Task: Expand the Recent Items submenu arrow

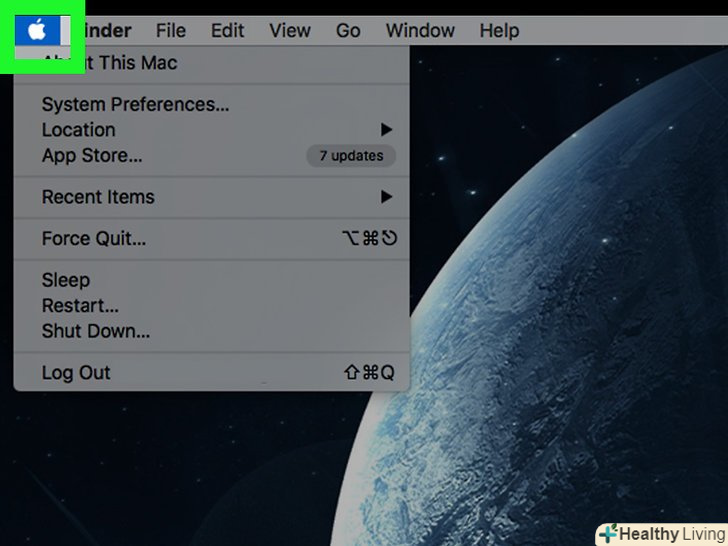Action: click(x=386, y=197)
